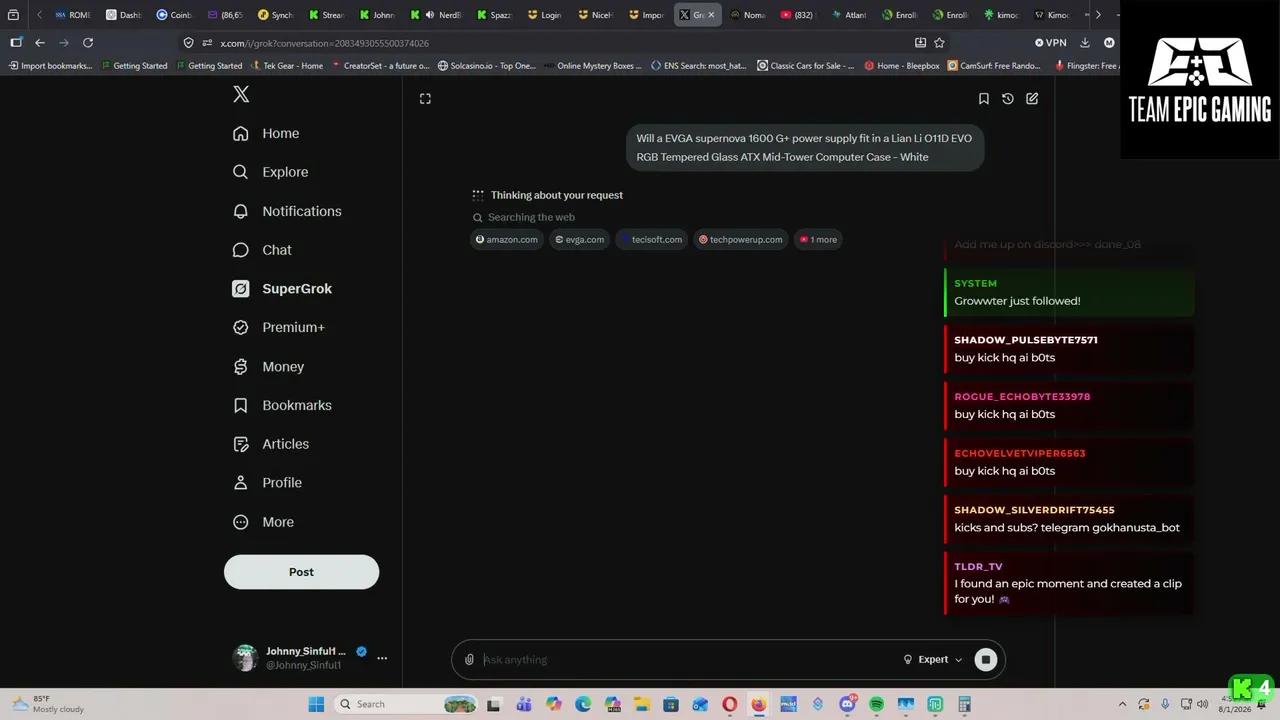Open Bookmarks in the sidebar
The image size is (1280, 720).
(282, 405)
